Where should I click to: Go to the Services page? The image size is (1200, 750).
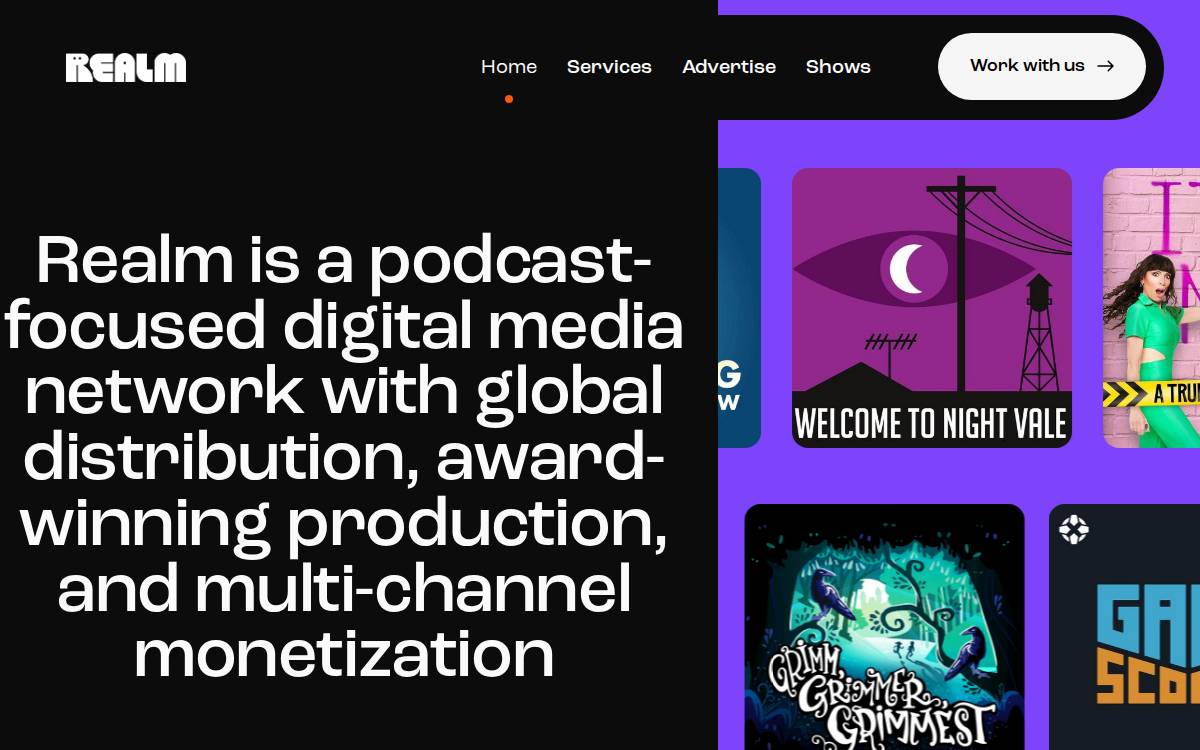tap(609, 67)
